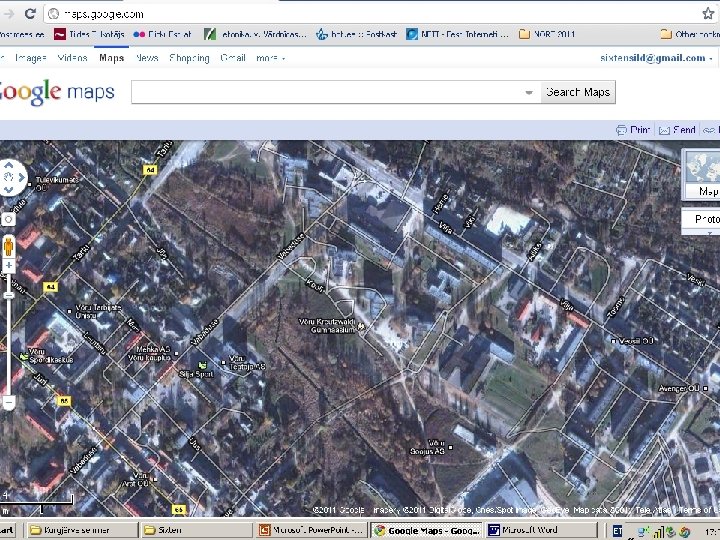Click the Search Maps button
The image size is (720, 540).
pyautogui.click(x=578, y=92)
